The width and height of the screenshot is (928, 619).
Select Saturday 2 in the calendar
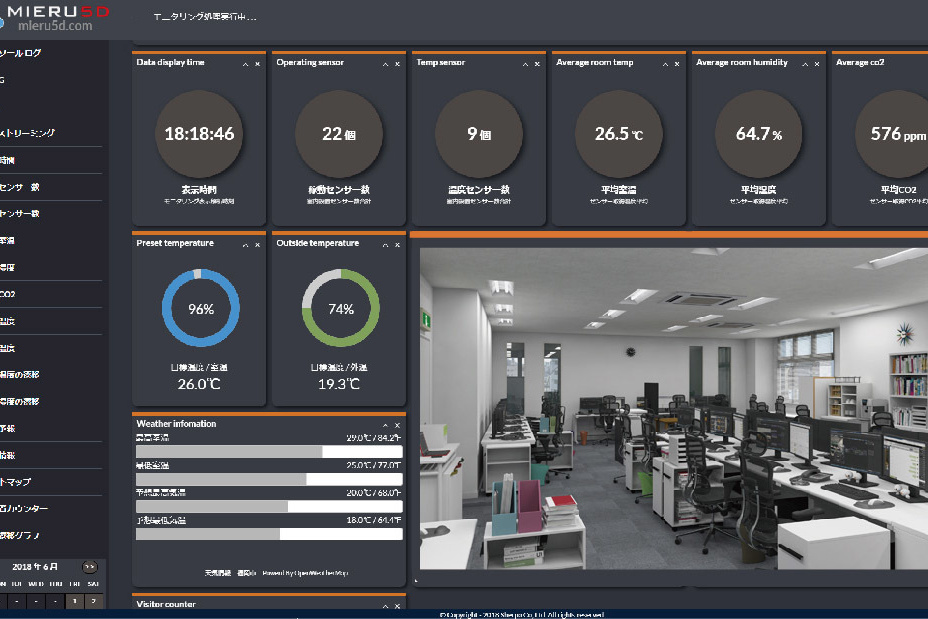click(92, 601)
